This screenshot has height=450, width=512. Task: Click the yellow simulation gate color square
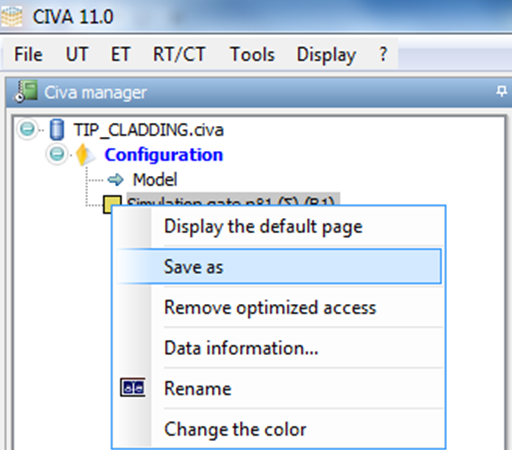(111, 202)
